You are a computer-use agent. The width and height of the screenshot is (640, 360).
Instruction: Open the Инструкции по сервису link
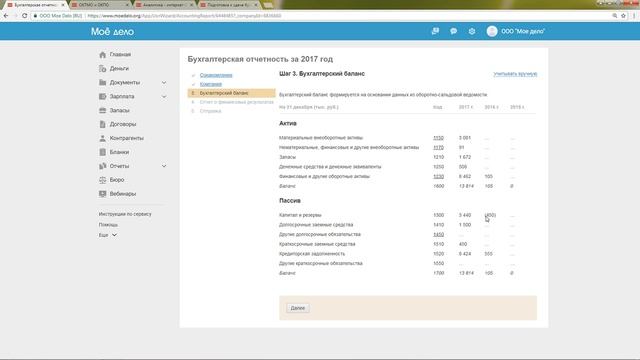(x=125, y=214)
